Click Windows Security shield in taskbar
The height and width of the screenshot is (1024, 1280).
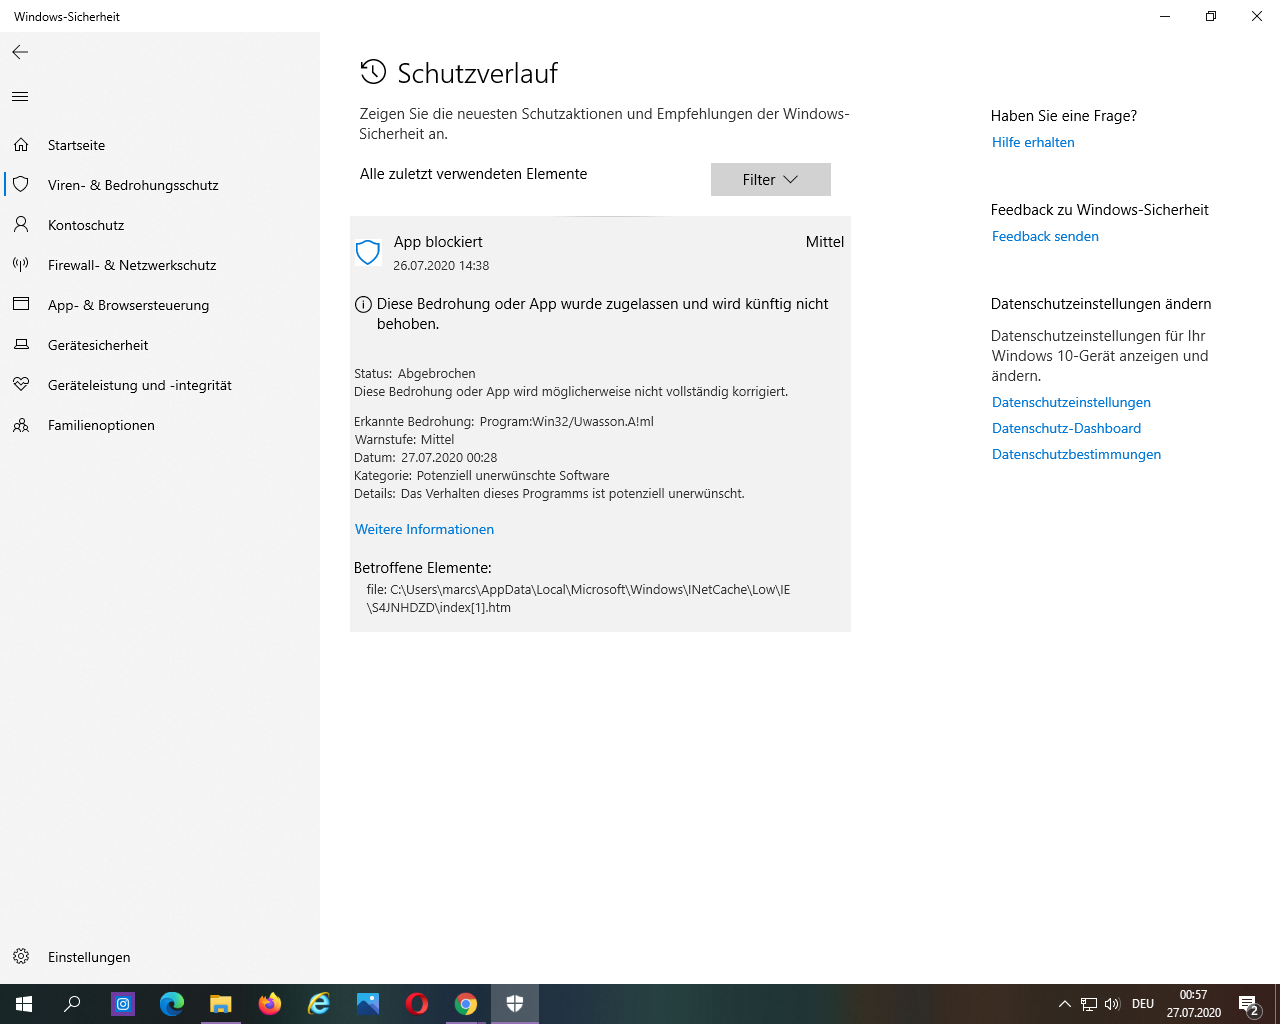pos(515,1004)
